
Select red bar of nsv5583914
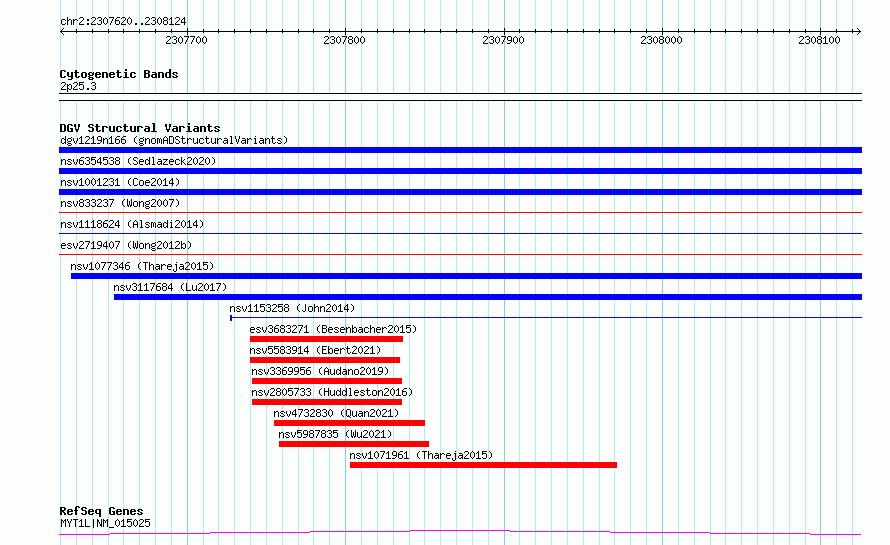click(325, 360)
